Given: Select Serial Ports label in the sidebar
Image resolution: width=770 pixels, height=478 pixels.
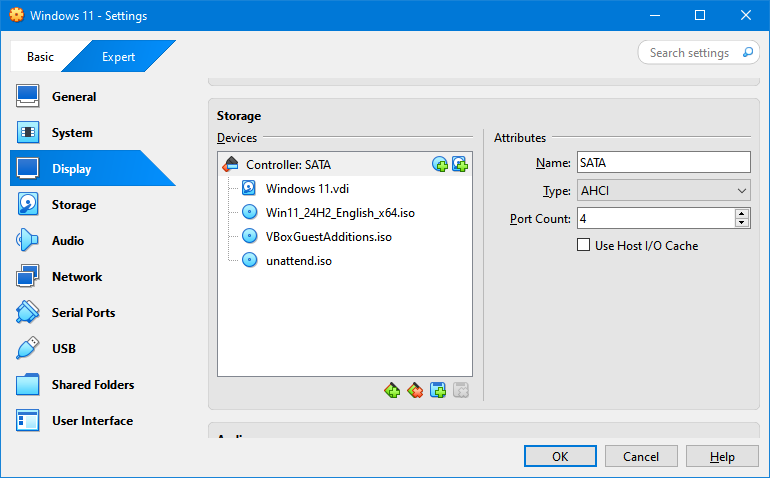Looking at the screenshot, I should click(83, 312).
